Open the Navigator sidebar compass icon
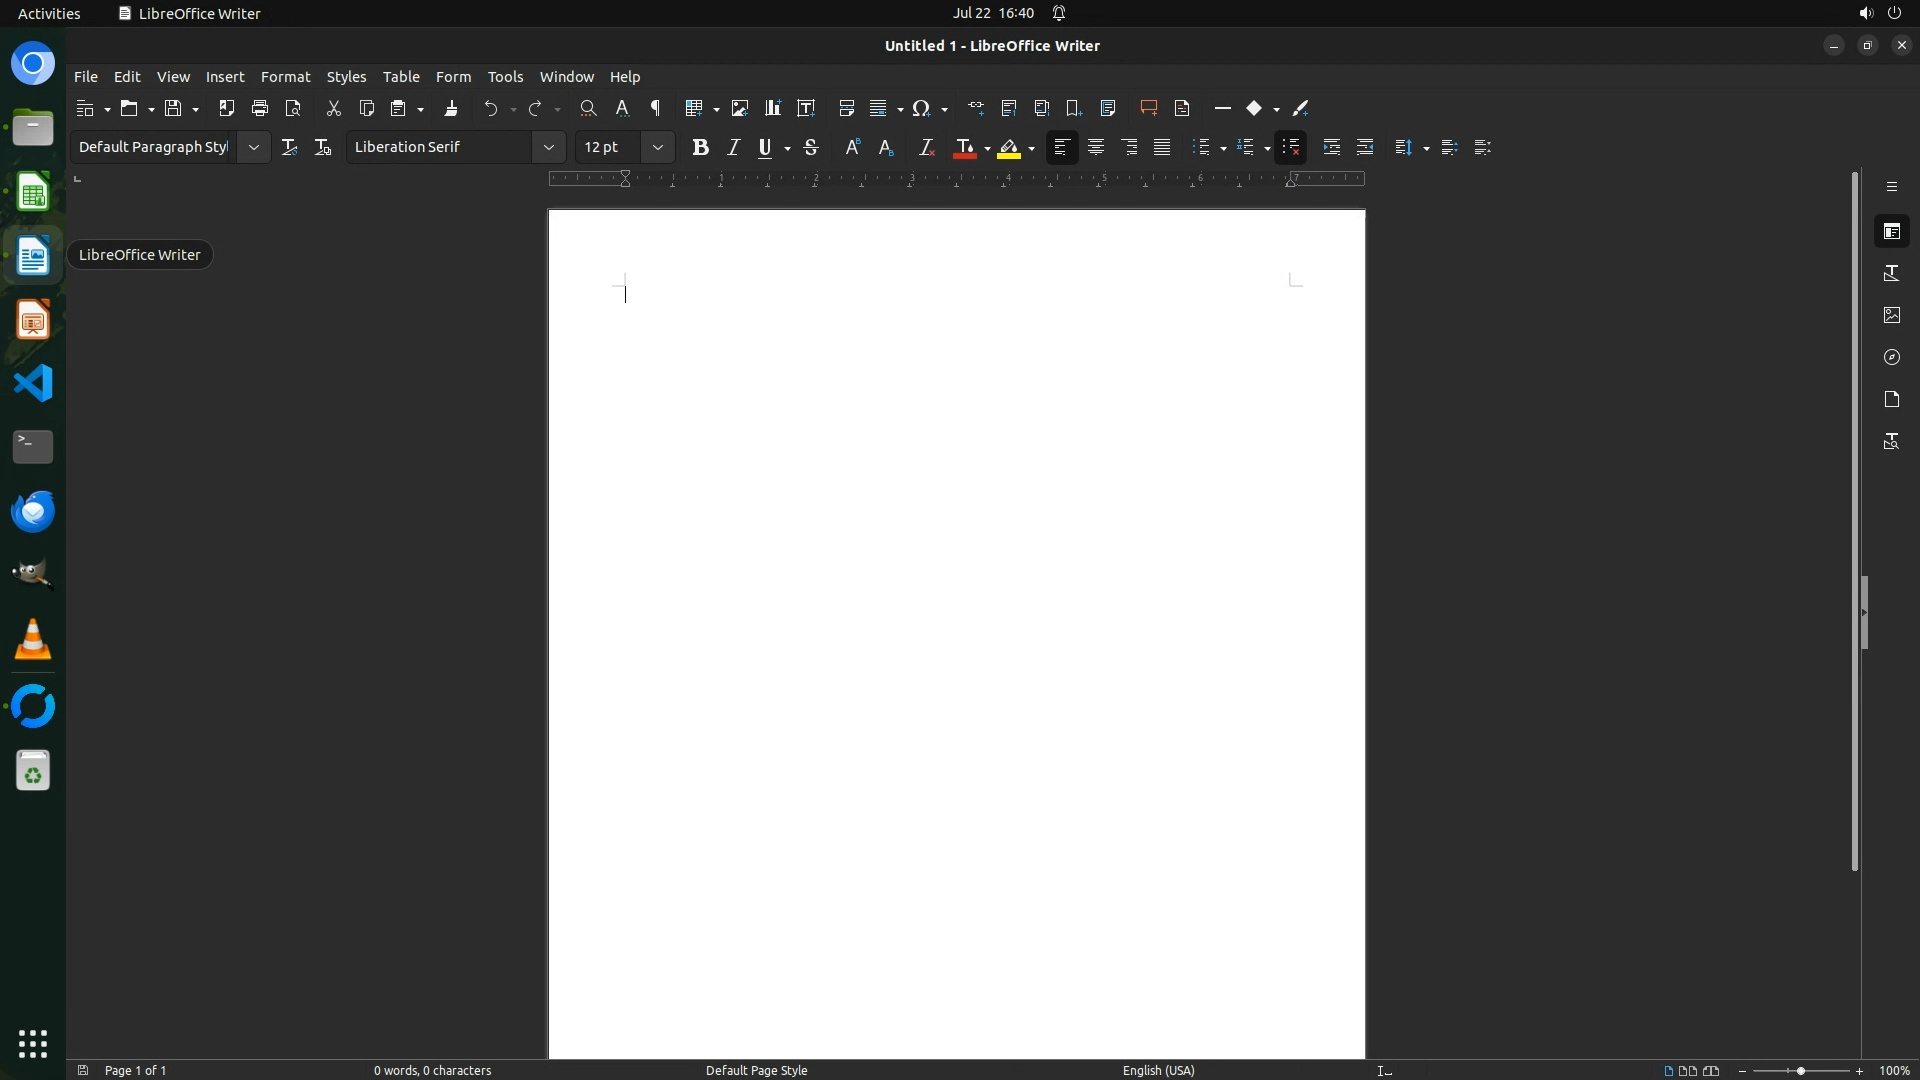 click(1891, 357)
